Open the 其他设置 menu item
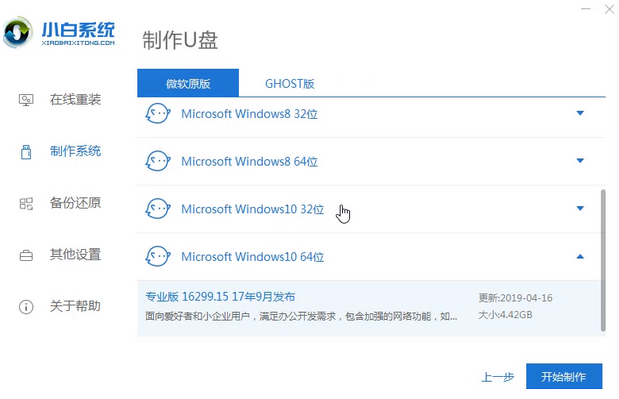Screen dimensions: 619x399 click(75, 255)
